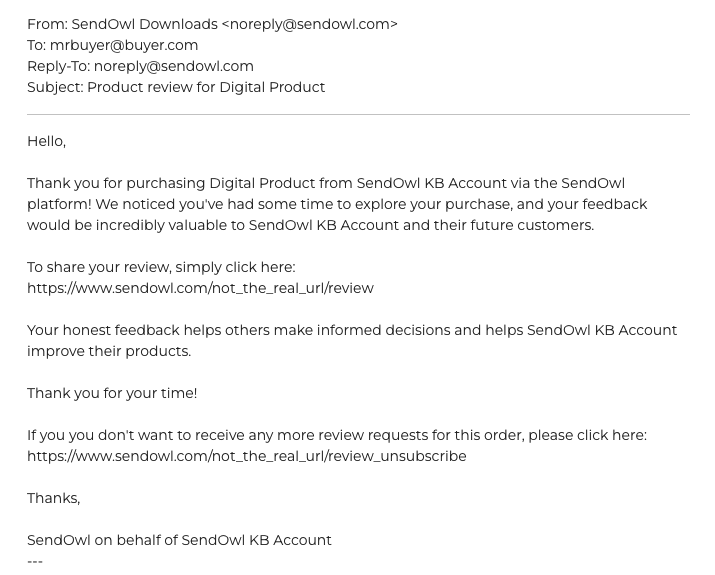Click the horizontal divider below the headers
Viewport: 715px width, 575px height.
[358, 114]
